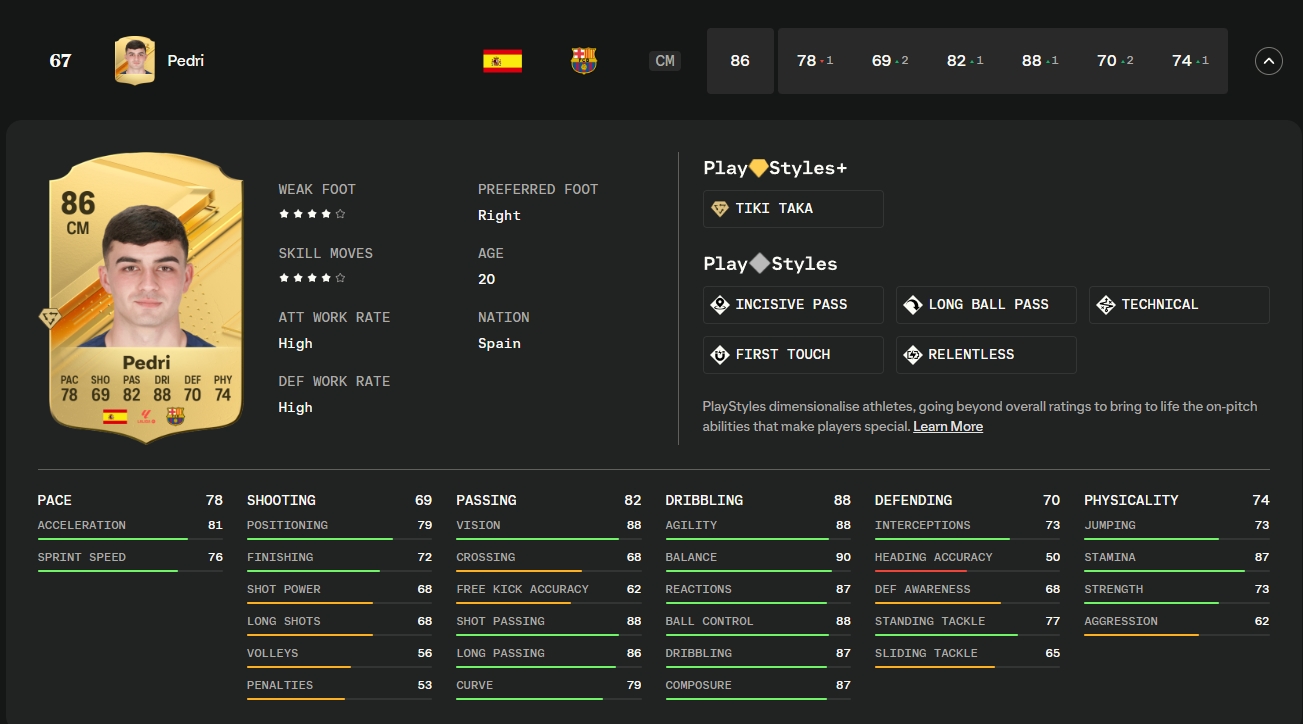Viewport: 1303px width, 724px height.
Task: Click the Penalties stat row
Action: coord(339,689)
